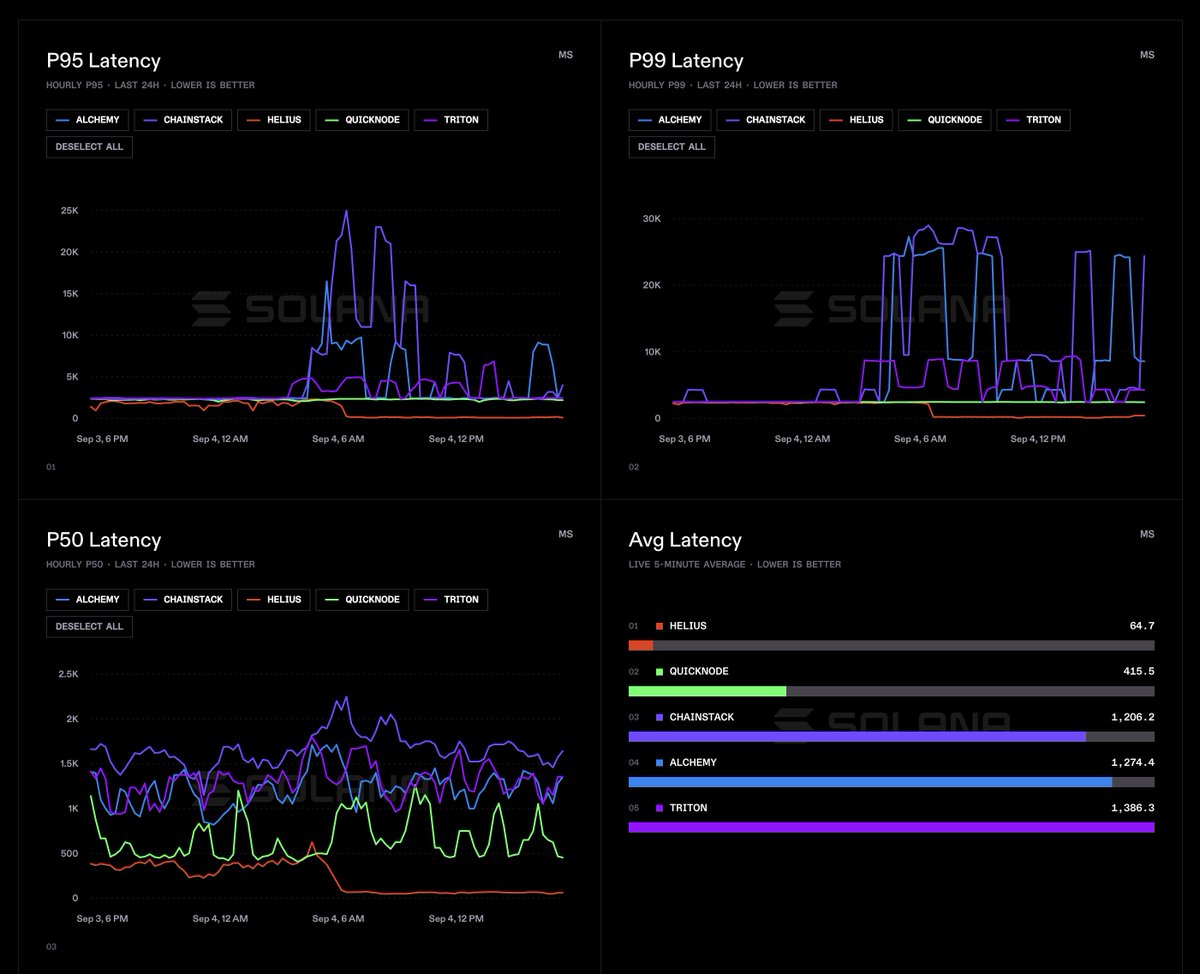Click 'Sep 4, 6 AM' label in P95 chart
Image resolution: width=1200 pixels, height=974 pixels.
(x=338, y=439)
